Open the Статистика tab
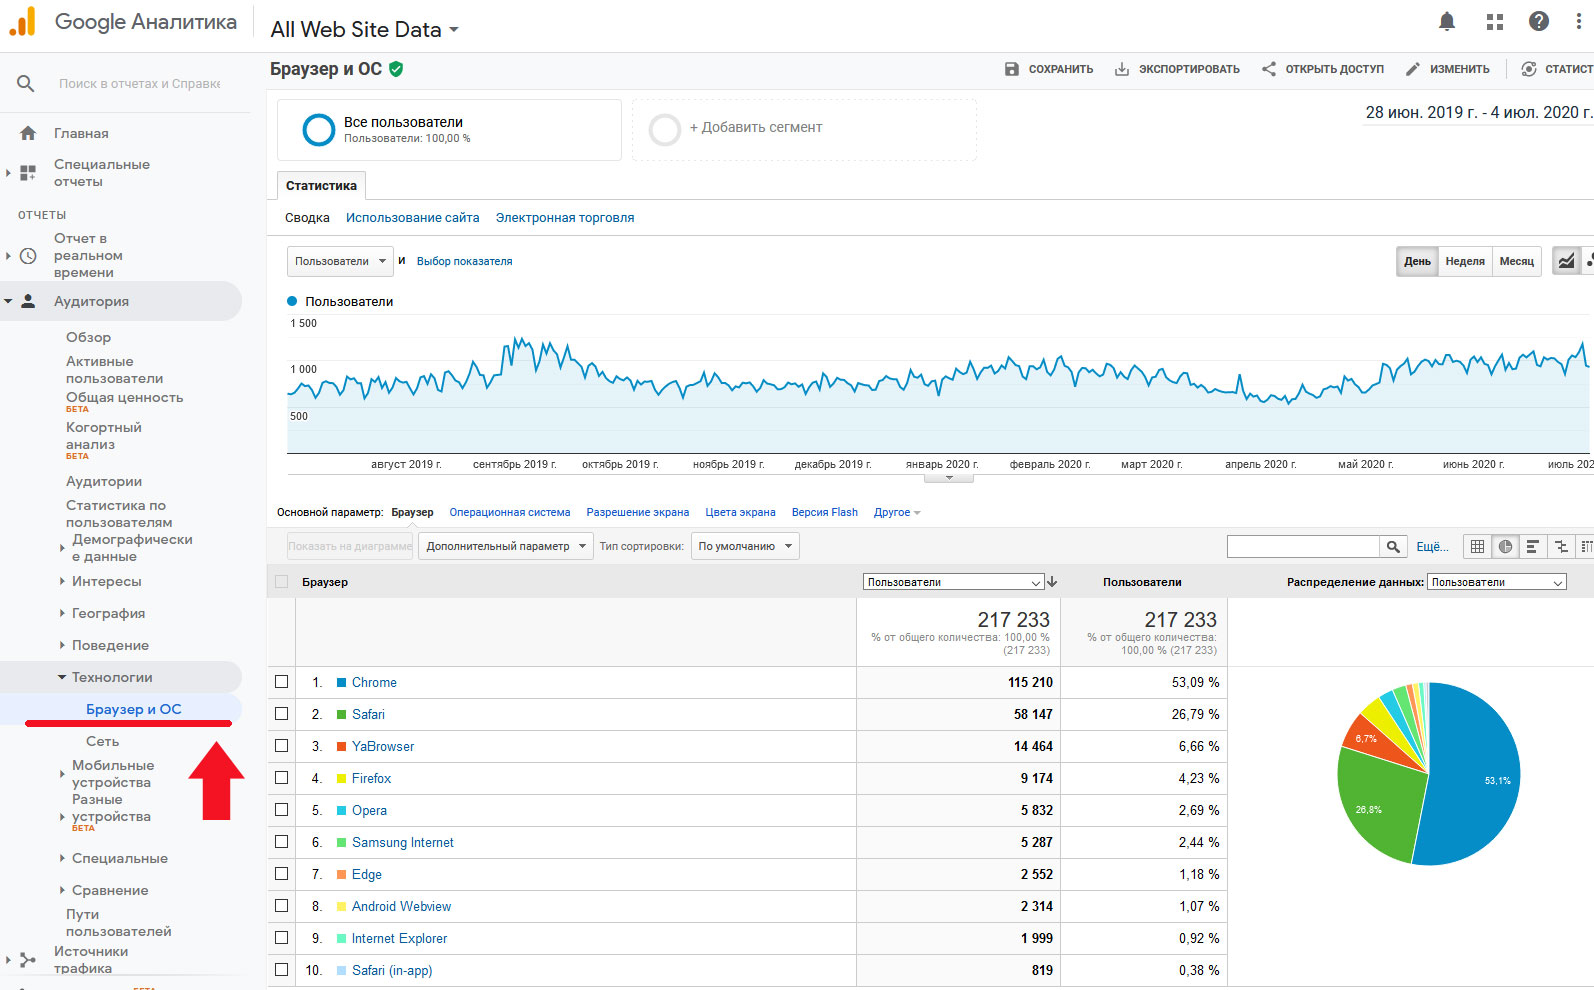Viewport: 1594px width, 990px height. pos(321,185)
